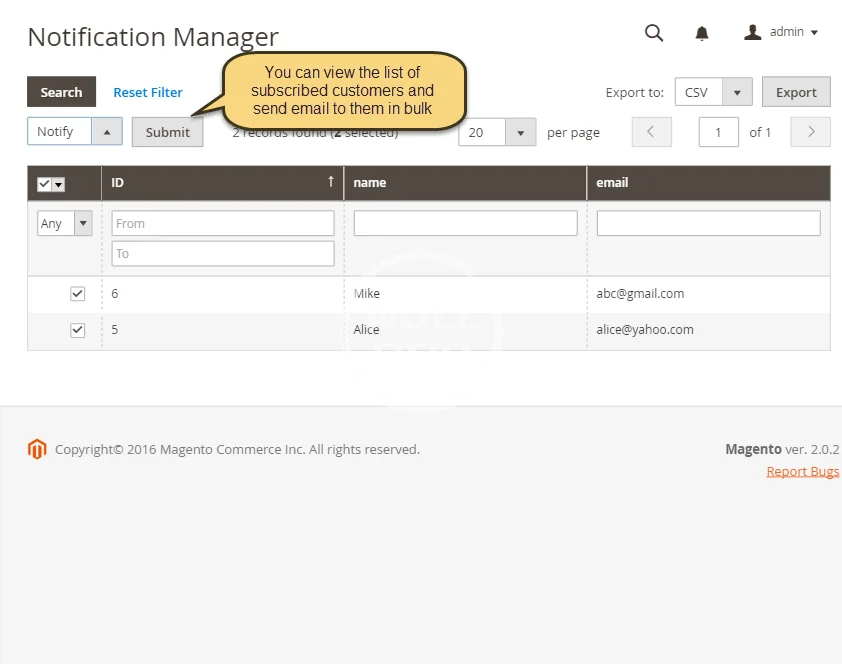The image size is (842, 664).
Task: Uncheck the row for Alice
Action: 77,330
